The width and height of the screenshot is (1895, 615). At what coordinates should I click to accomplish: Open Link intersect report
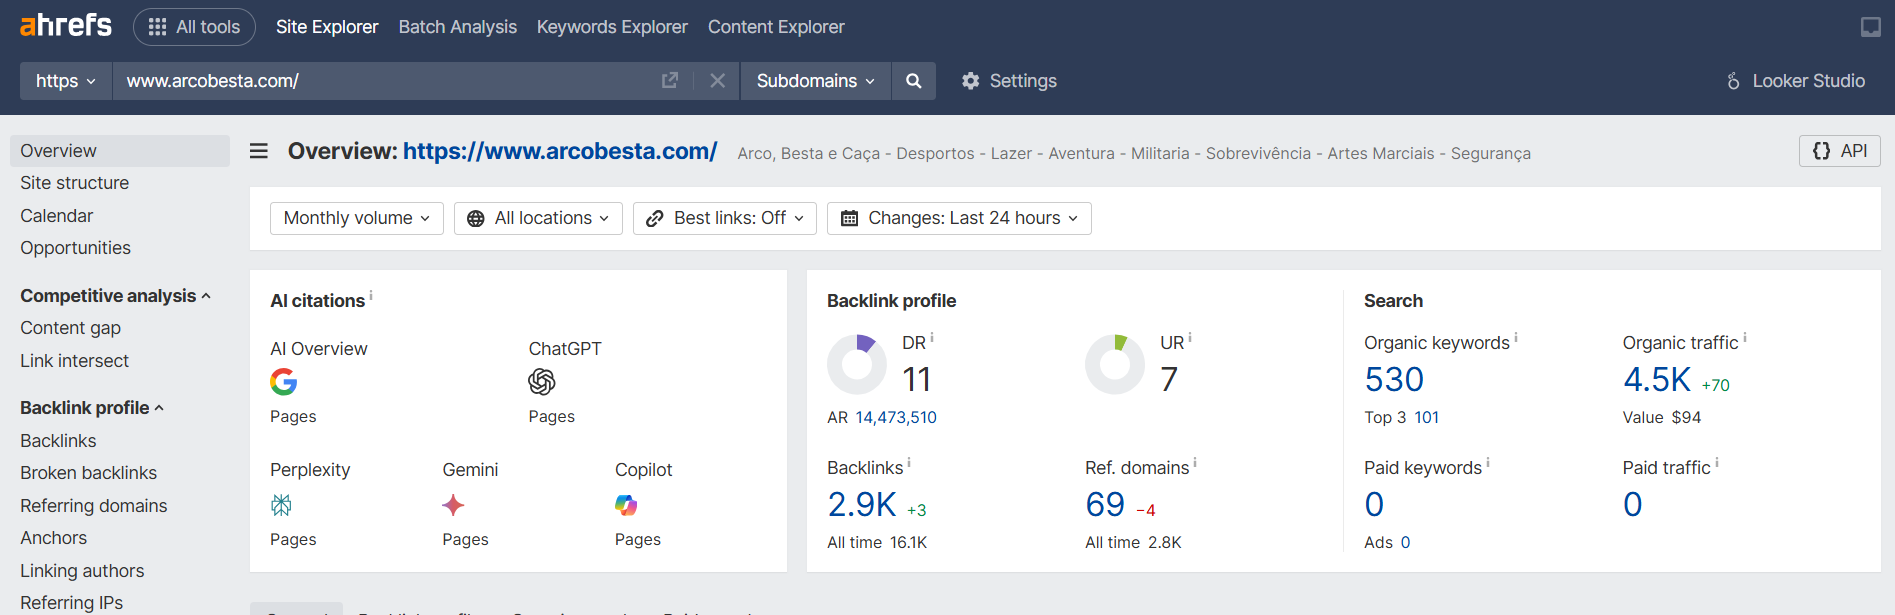point(75,361)
